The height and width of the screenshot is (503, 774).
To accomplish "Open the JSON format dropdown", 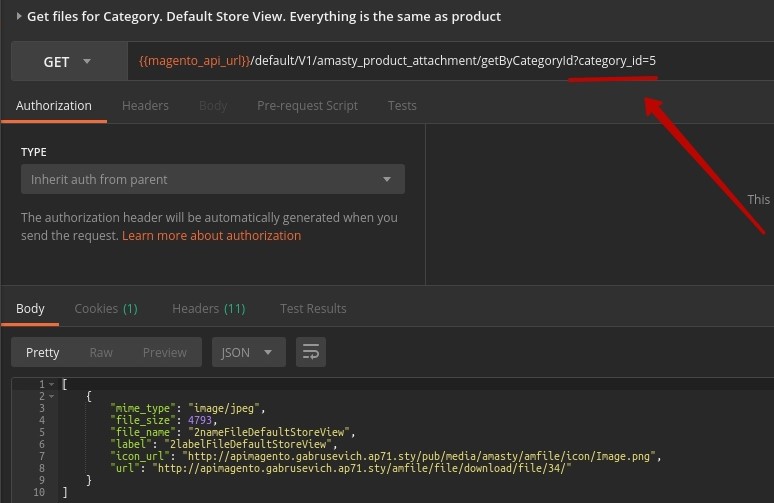I will coord(248,352).
